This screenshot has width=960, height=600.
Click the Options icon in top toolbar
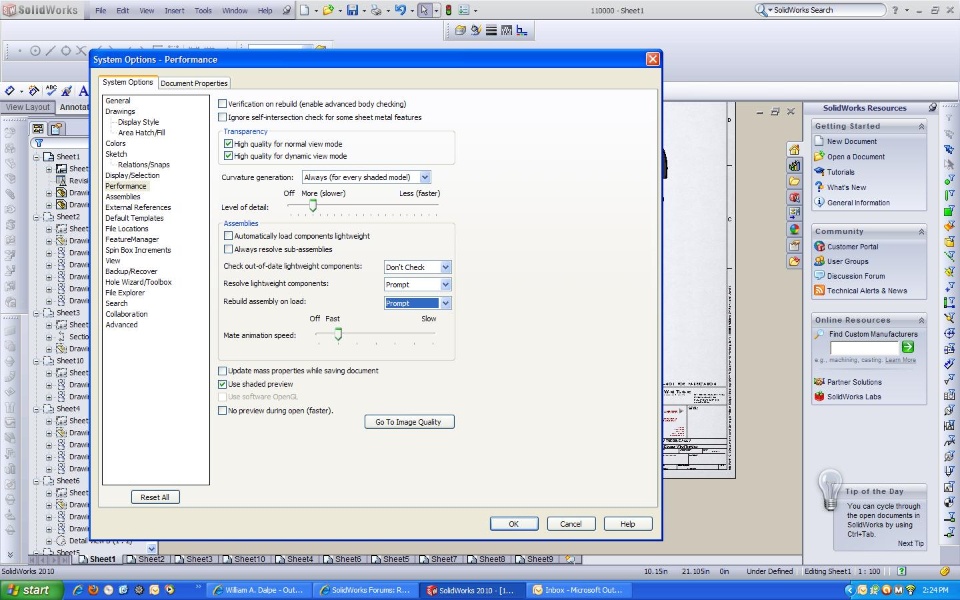464,10
